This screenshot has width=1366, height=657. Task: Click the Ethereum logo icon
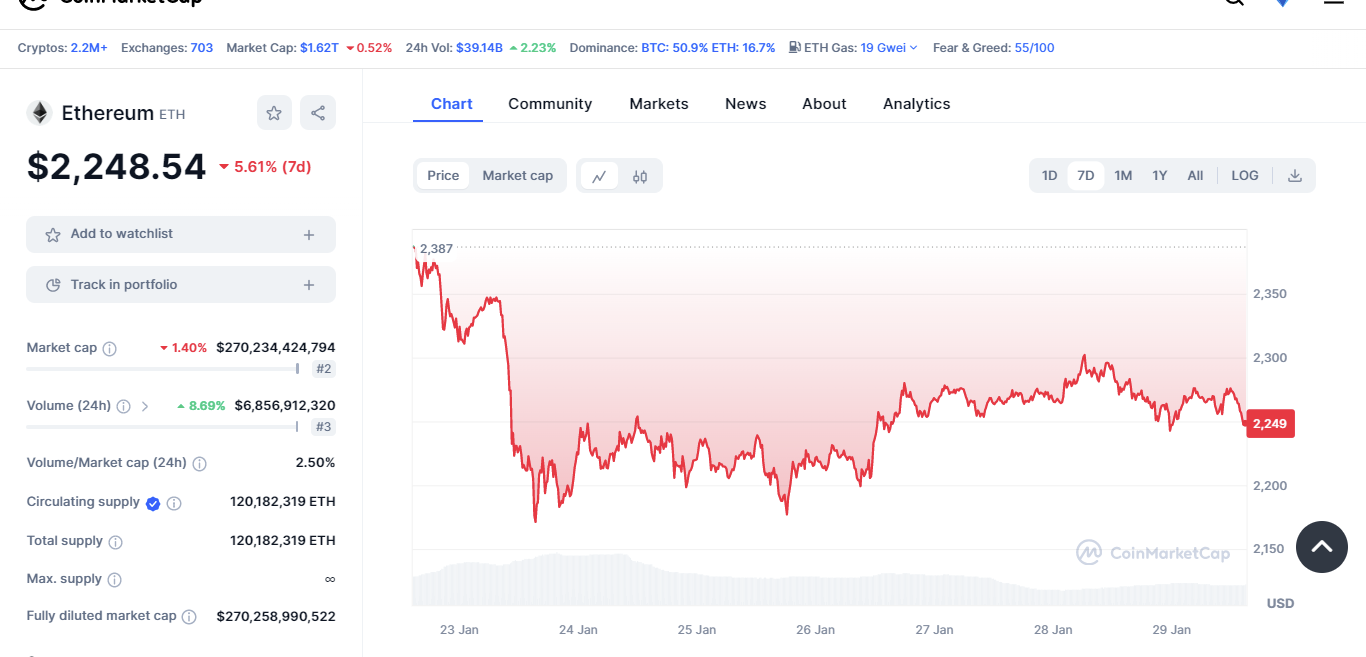point(40,113)
